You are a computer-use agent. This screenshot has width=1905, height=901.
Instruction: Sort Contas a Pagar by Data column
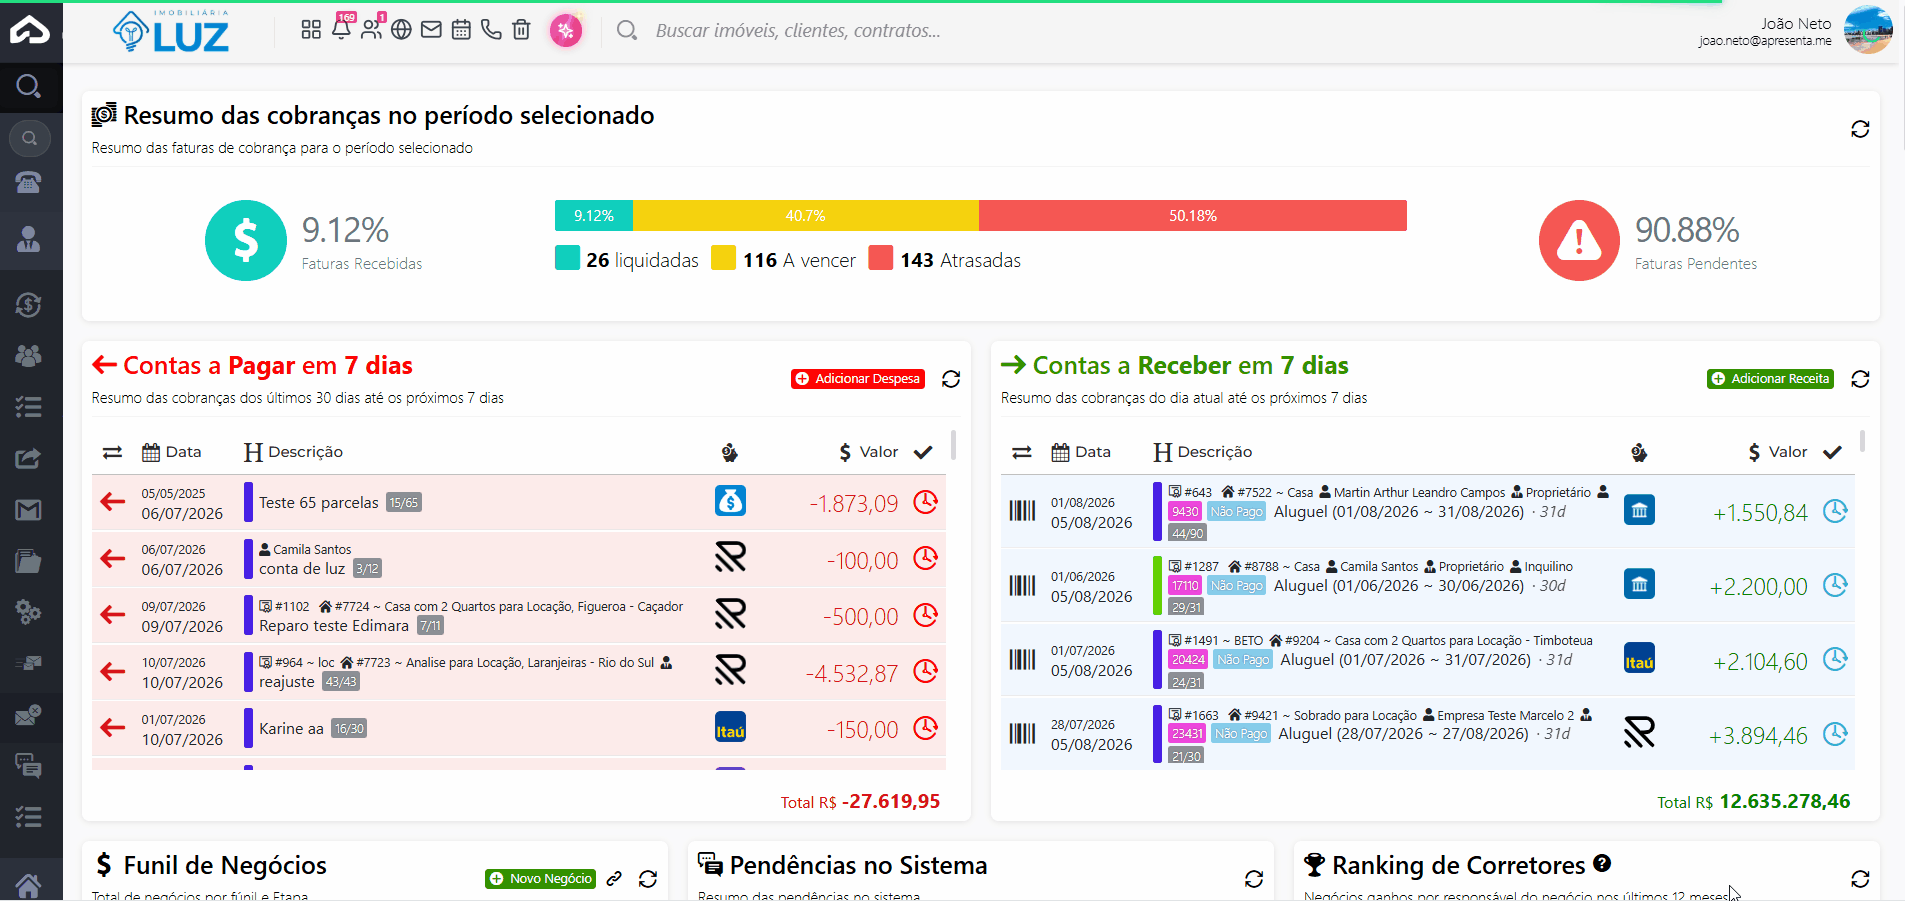coord(171,452)
